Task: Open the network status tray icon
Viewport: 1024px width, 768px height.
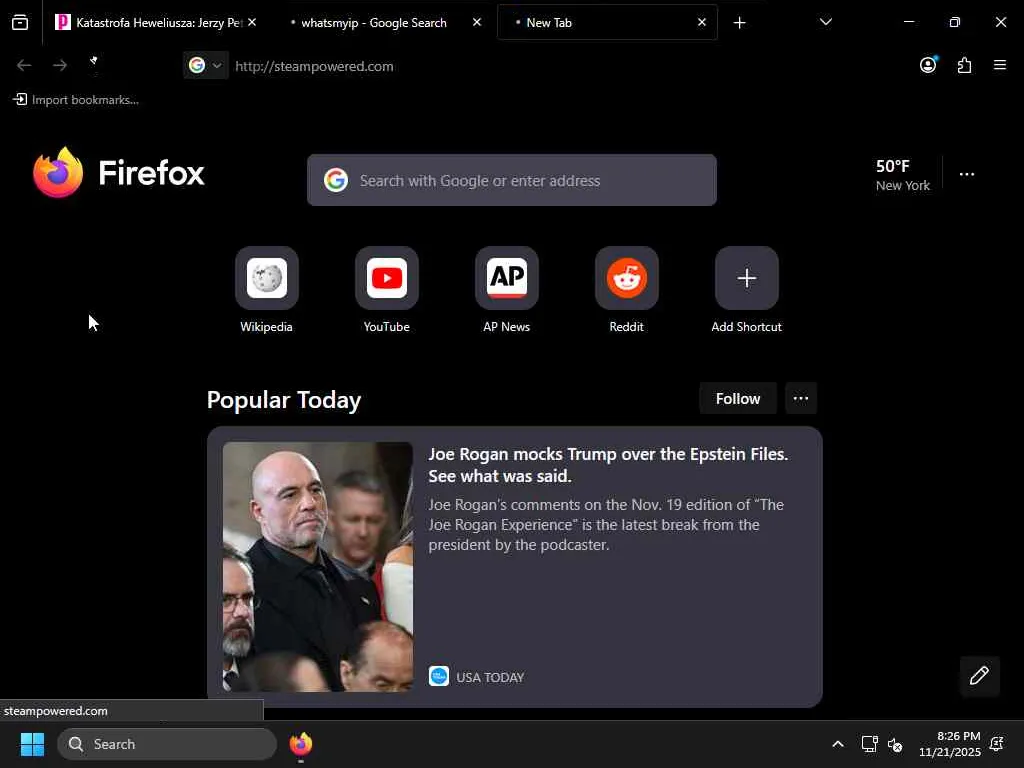Action: 869,744
